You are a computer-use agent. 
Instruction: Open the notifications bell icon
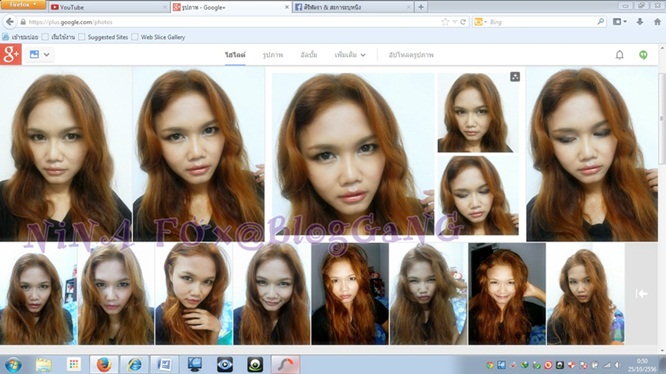pyautogui.click(x=619, y=55)
